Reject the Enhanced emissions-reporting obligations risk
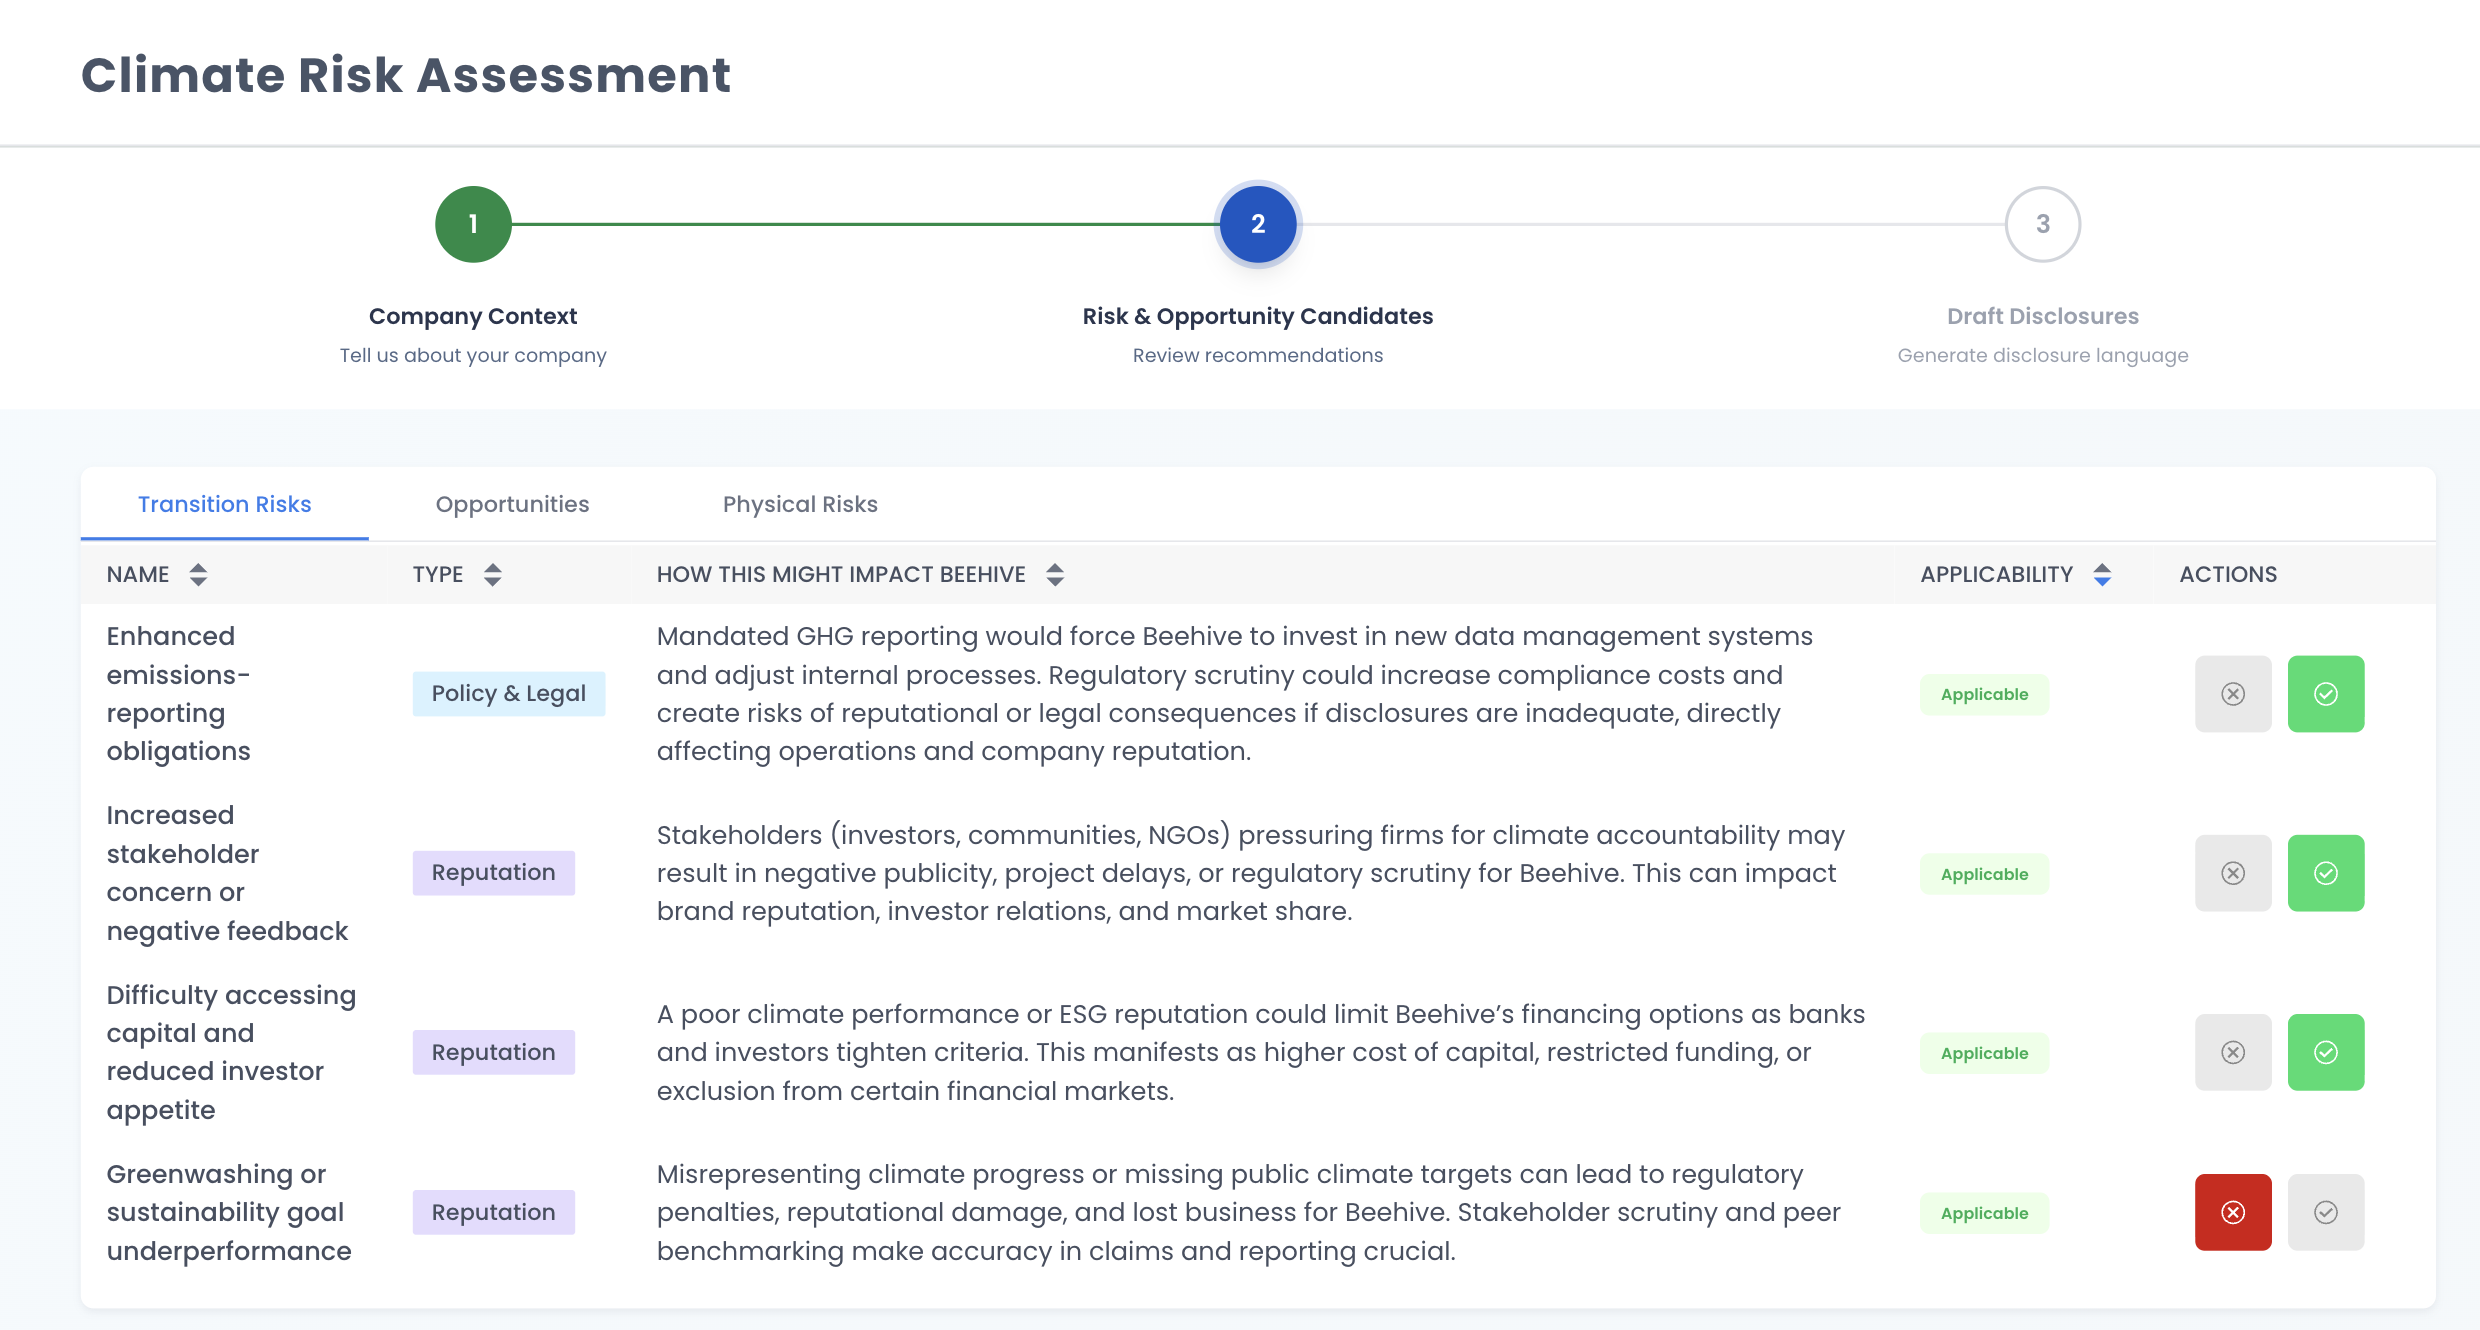This screenshot has width=2480, height=1330. [x=2232, y=694]
